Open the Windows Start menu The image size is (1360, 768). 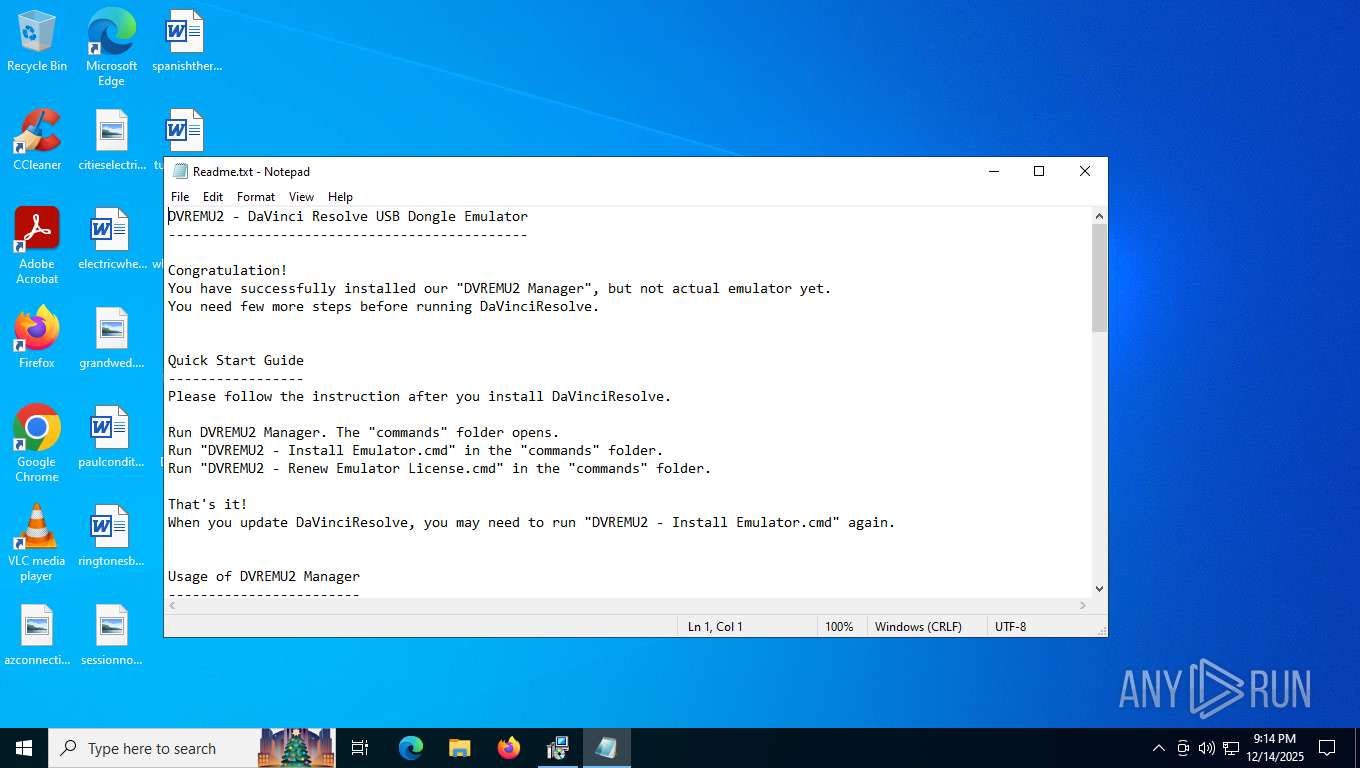point(24,748)
